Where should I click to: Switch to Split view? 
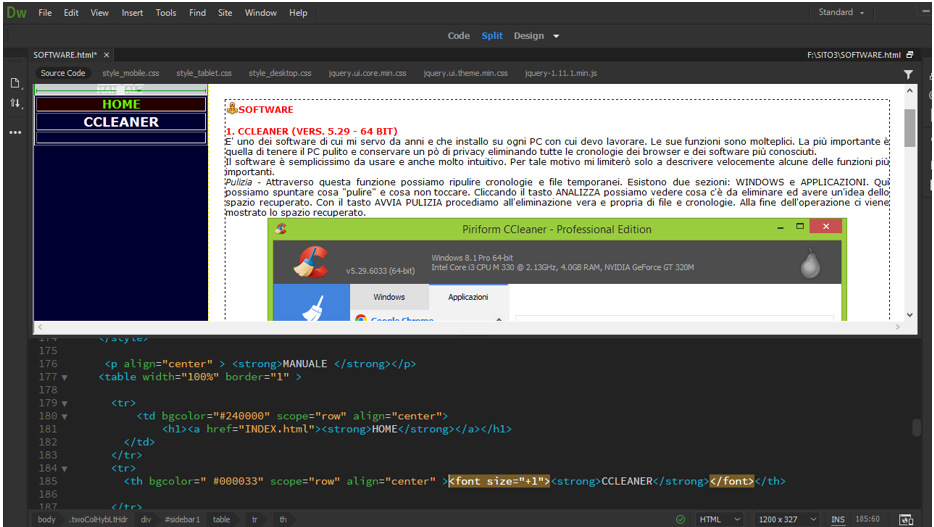[492, 36]
